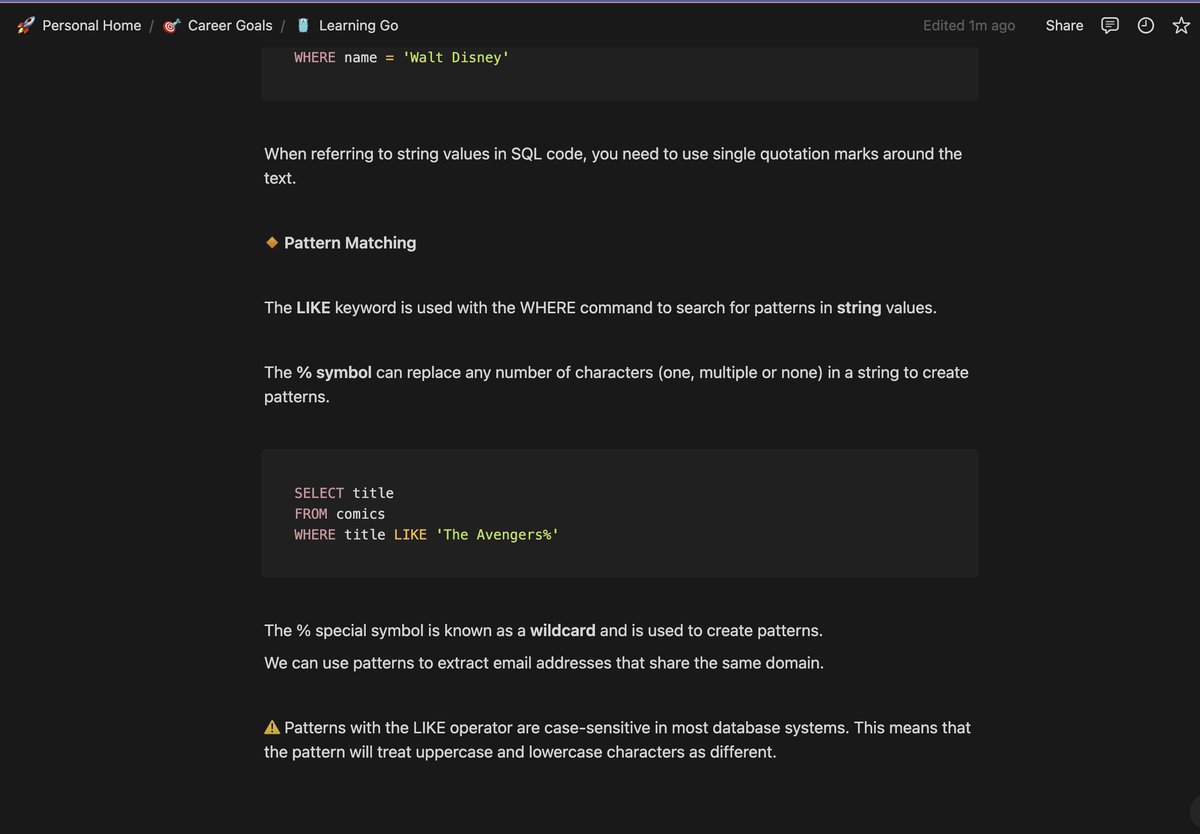The width and height of the screenshot is (1200, 834).
Task: Click the 'Edited 1m ago' label
Action: [968, 25]
